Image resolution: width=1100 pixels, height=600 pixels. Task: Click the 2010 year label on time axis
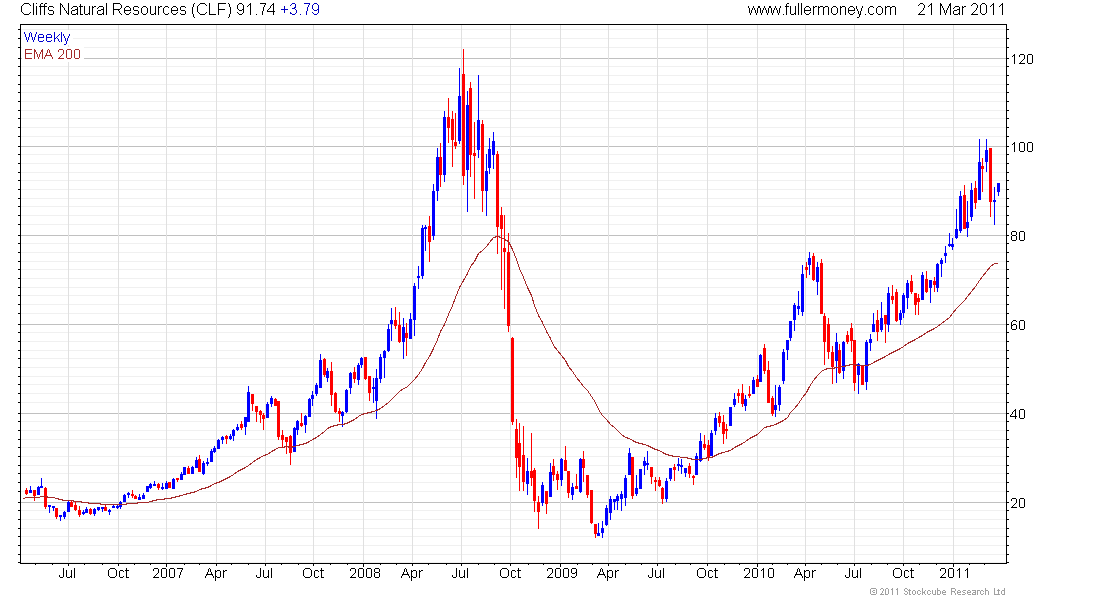(758, 573)
